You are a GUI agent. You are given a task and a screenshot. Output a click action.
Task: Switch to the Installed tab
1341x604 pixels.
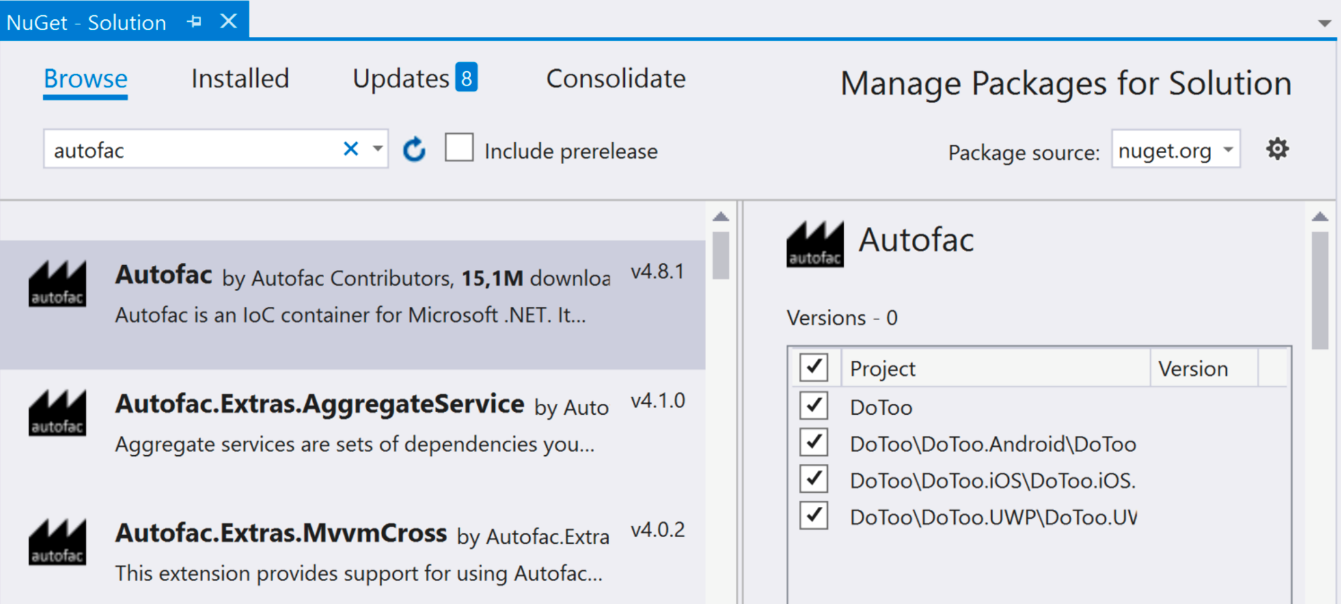240,79
